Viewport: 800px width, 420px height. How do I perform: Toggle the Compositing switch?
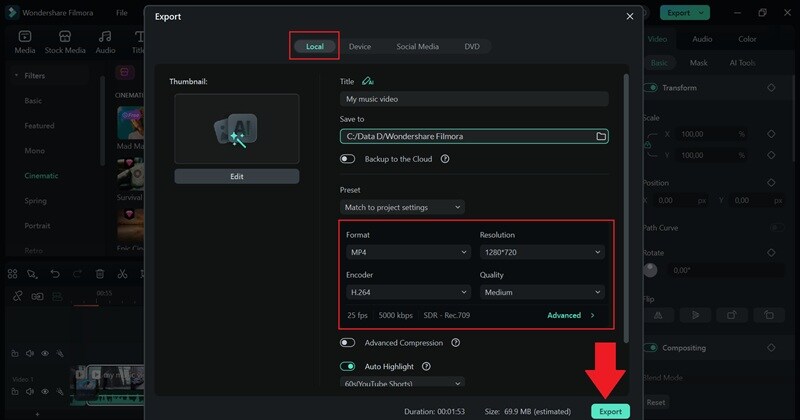[651, 348]
